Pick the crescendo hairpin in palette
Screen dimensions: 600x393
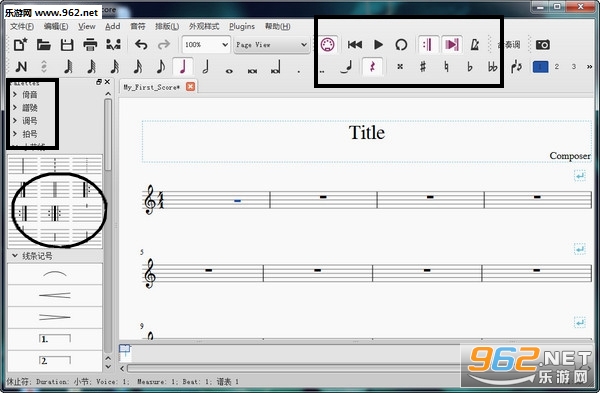tap(55, 295)
